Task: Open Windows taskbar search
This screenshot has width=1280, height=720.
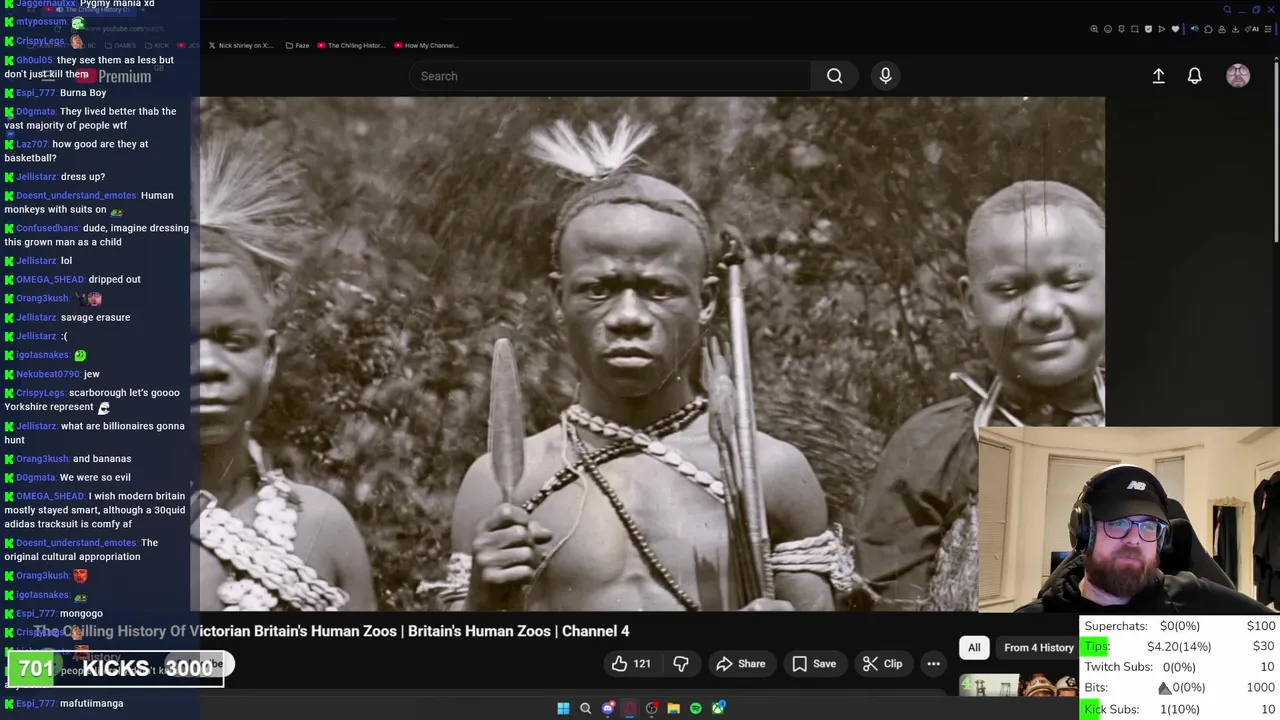Action: click(x=585, y=708)
